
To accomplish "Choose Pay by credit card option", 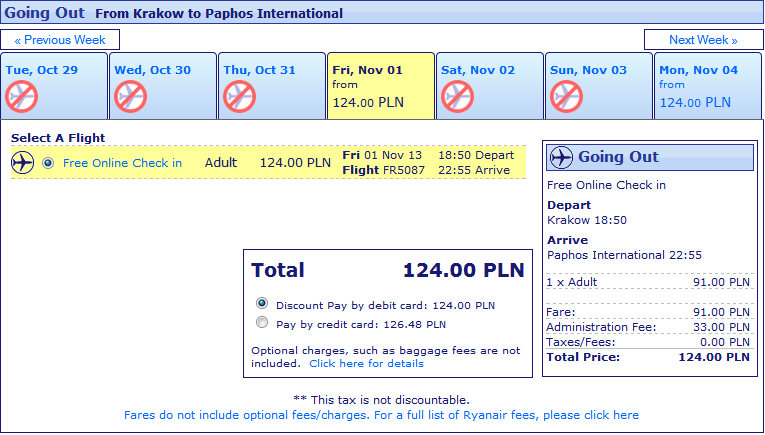I will [262, 322].
